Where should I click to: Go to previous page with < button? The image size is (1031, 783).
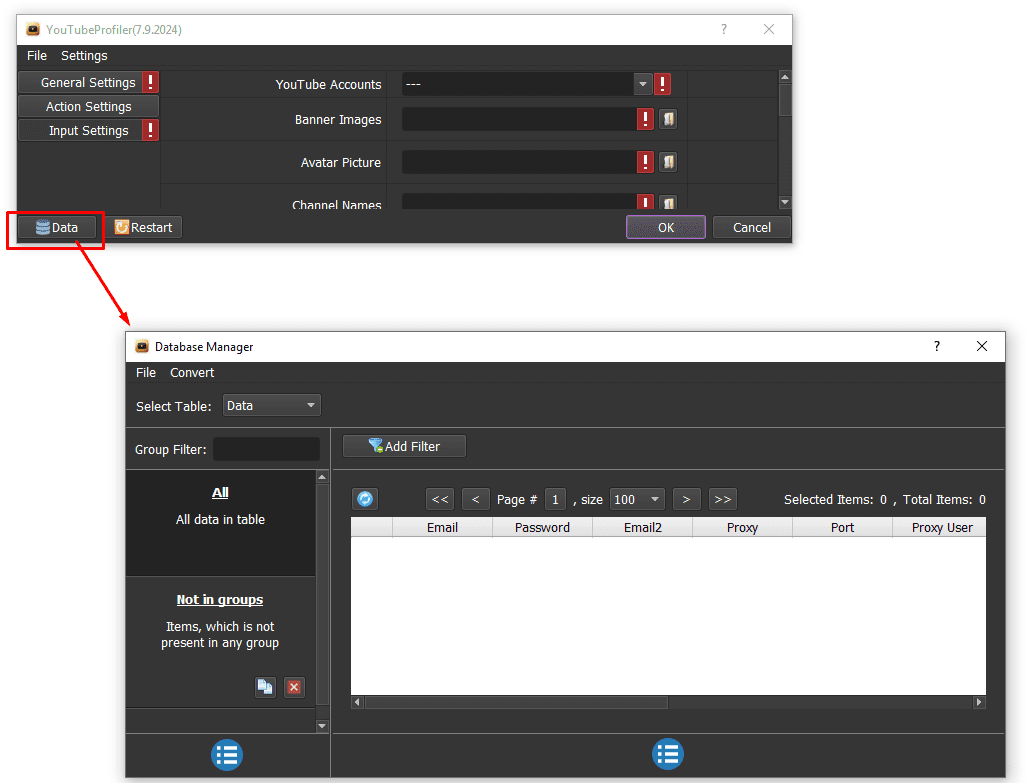475,499
